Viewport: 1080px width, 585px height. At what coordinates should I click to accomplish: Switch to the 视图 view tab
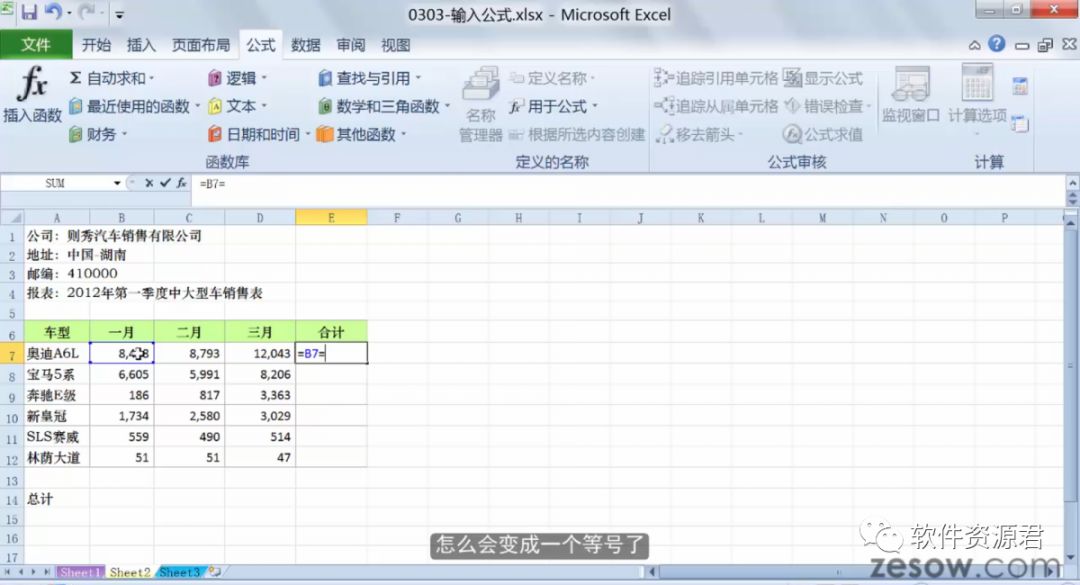click(x=395, y=45)
